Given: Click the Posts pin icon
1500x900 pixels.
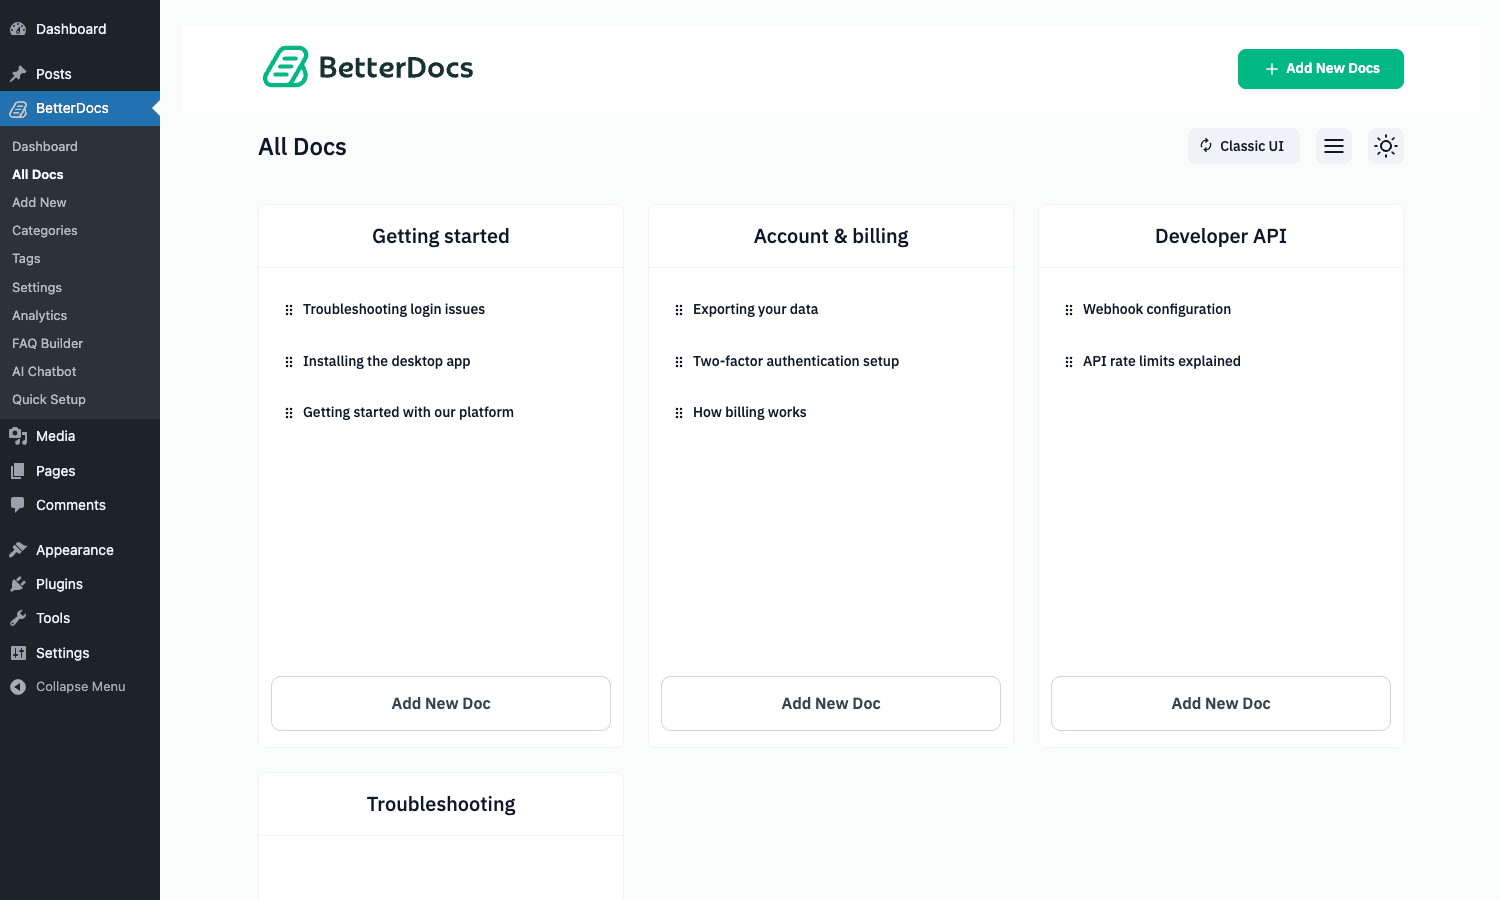Looking at the screenshot, I should click(18, 74).
